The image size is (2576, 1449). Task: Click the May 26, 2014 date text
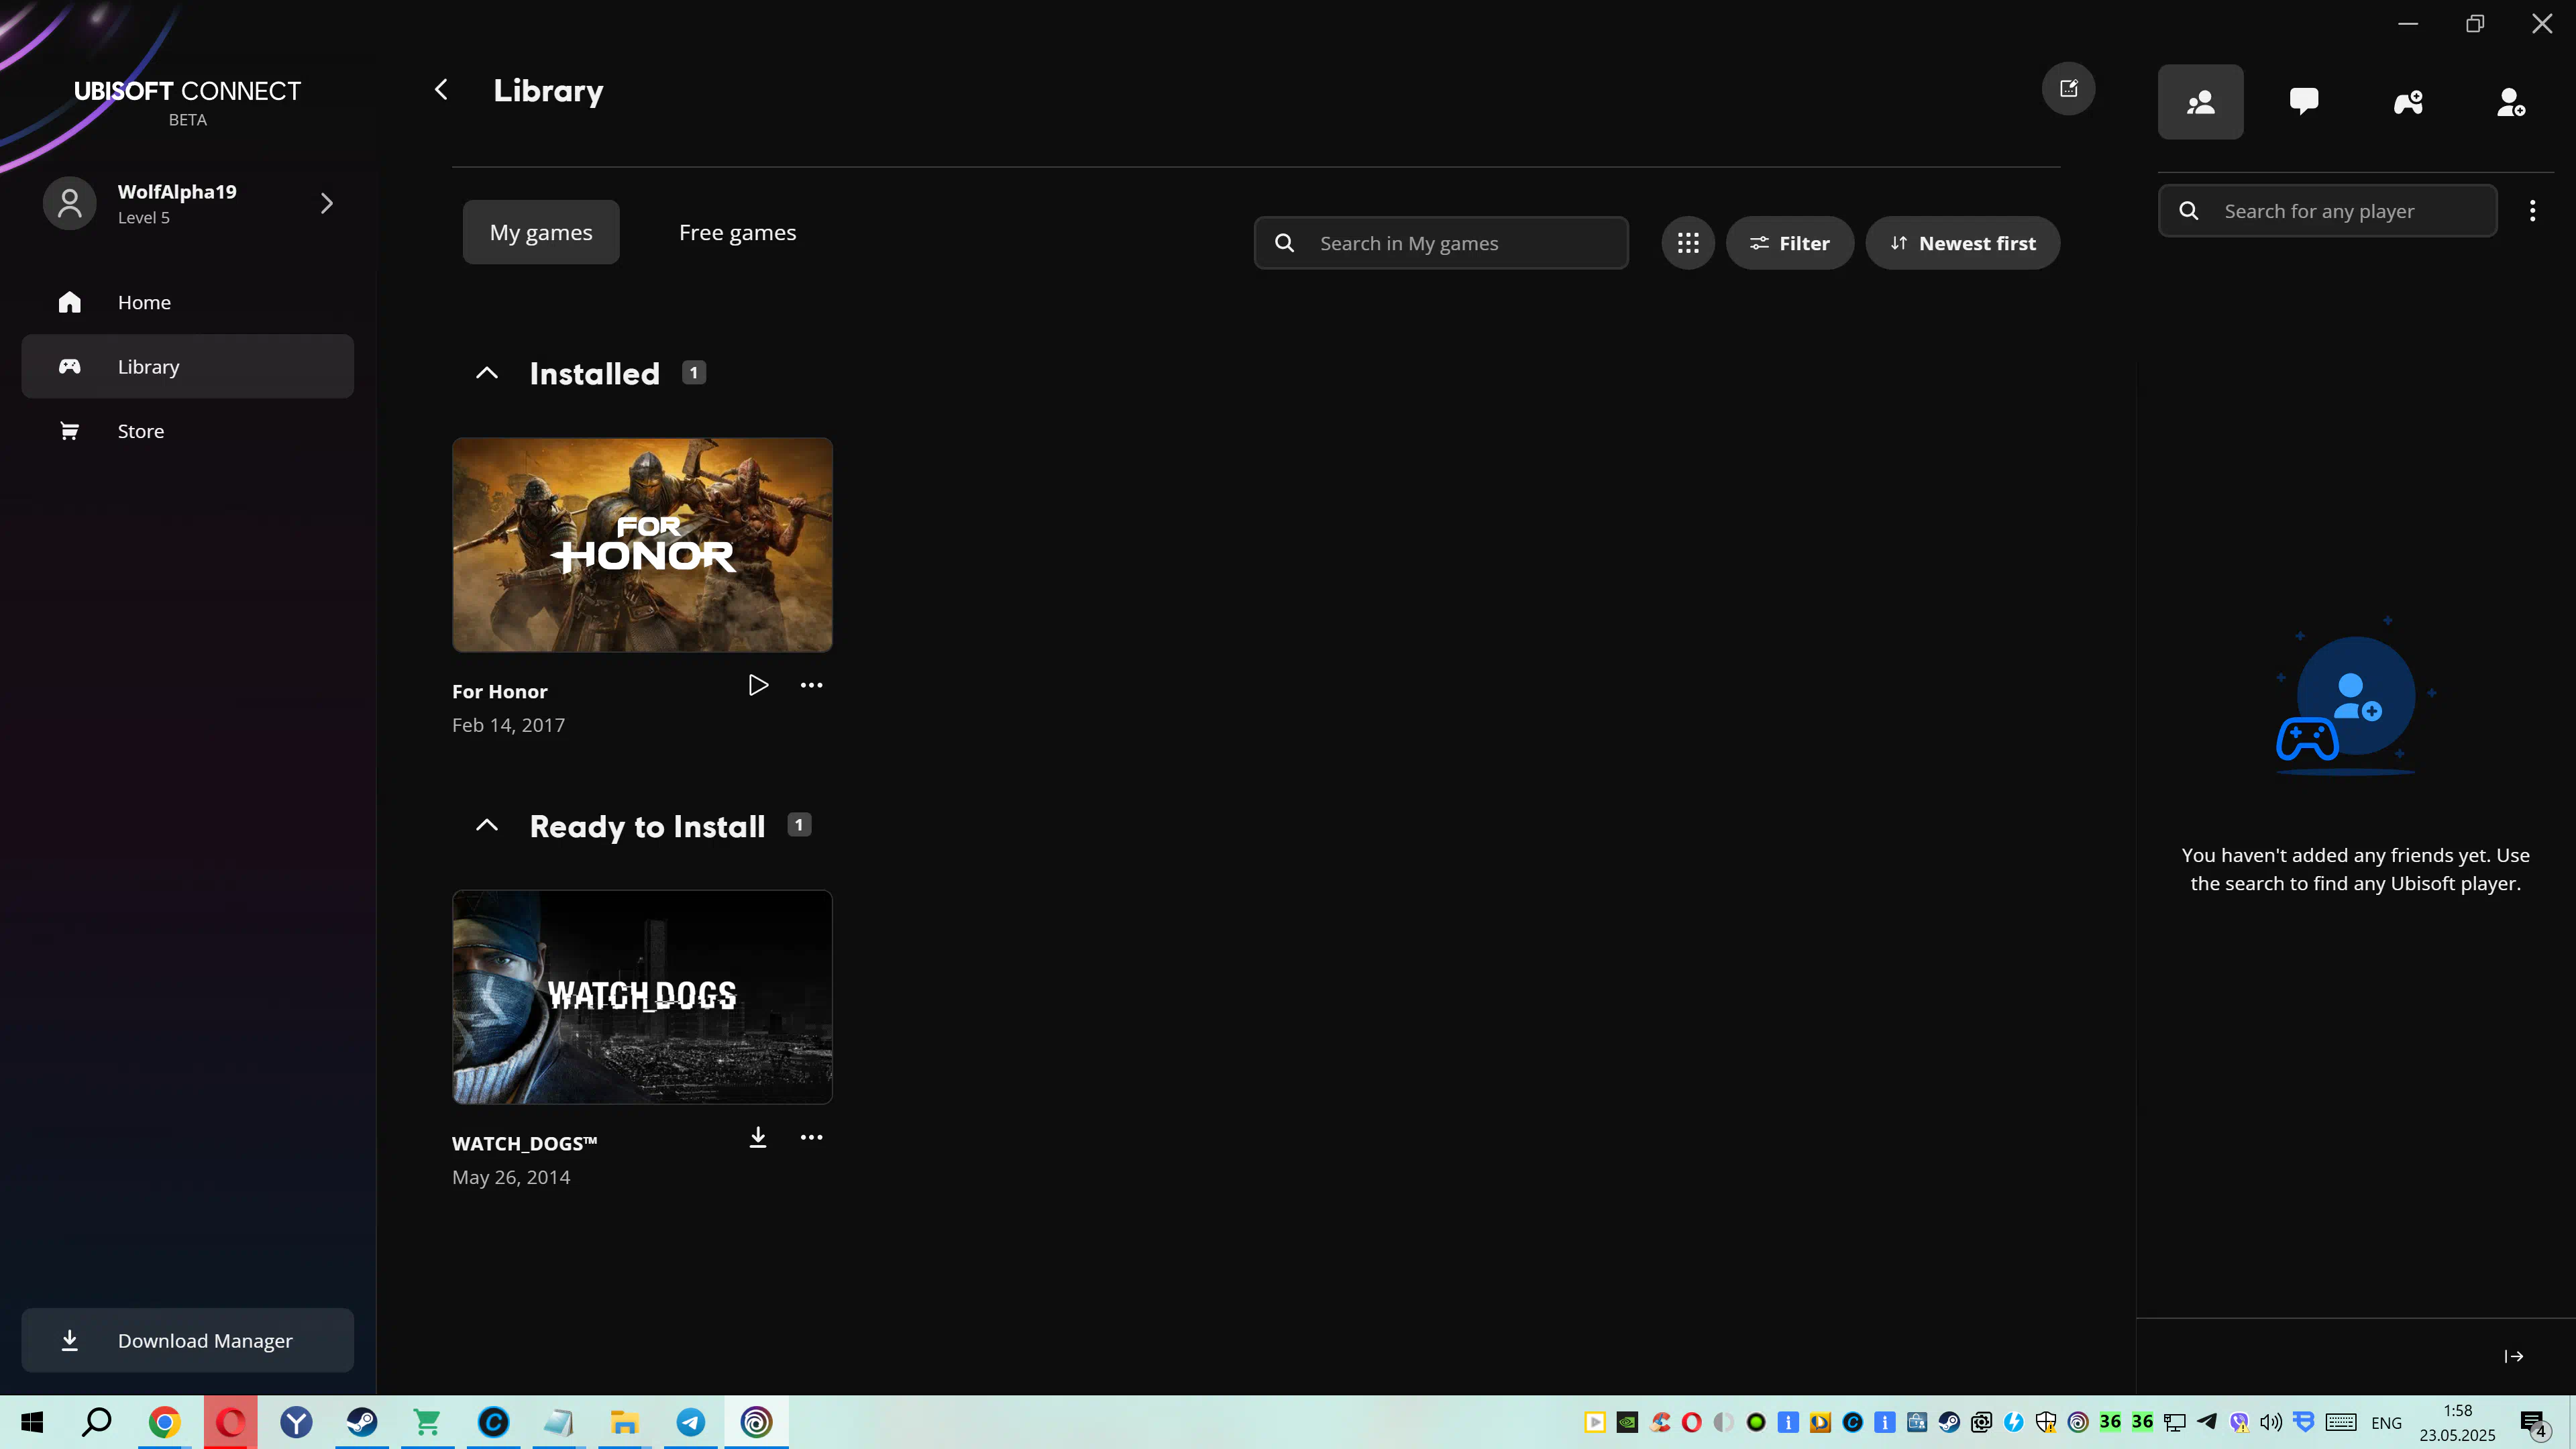pyautogui.click(x=511, y=1177)
